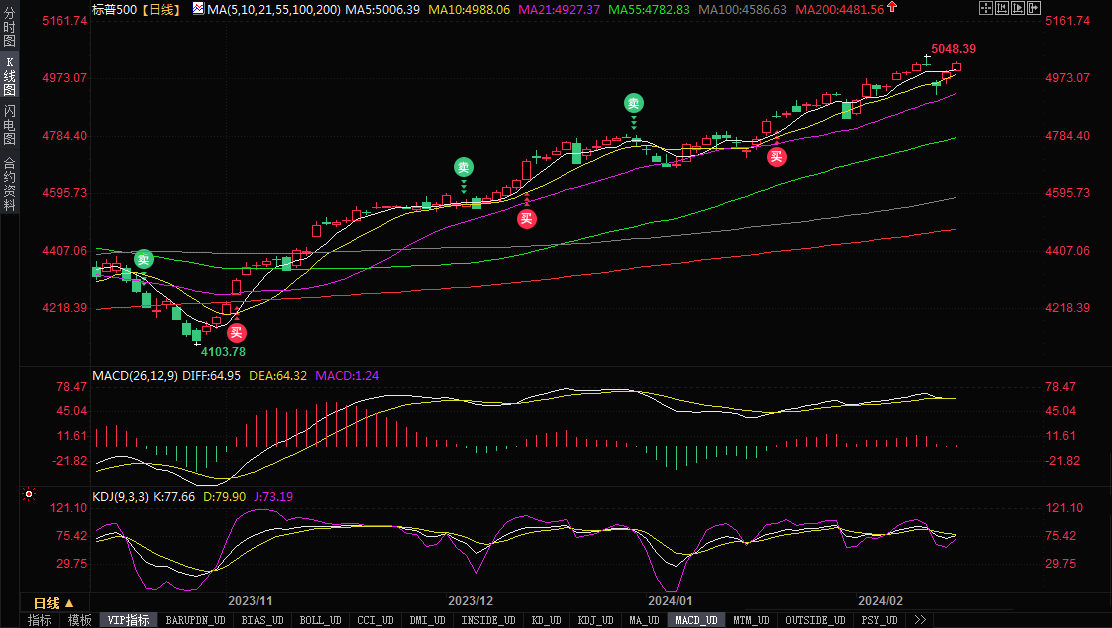Click the leftmost icon in the top-right chart toolbar
This screenshot has width=1112, height=628.
985,9
